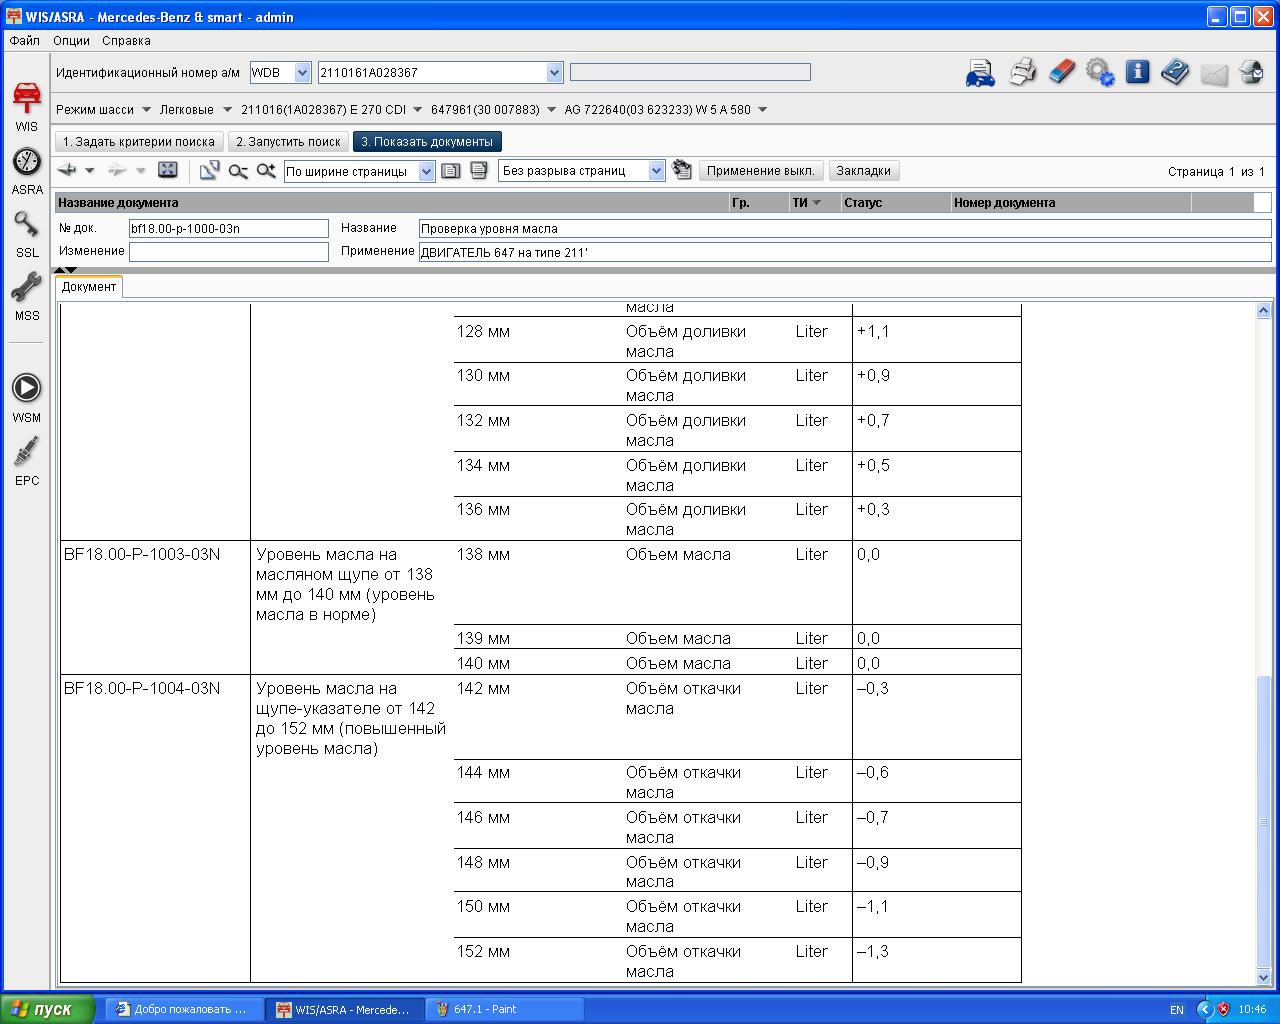Expand 'Легковые' vehicle type dropdown
This screenshot has width=1280, height=1024.
click(227, 110)
